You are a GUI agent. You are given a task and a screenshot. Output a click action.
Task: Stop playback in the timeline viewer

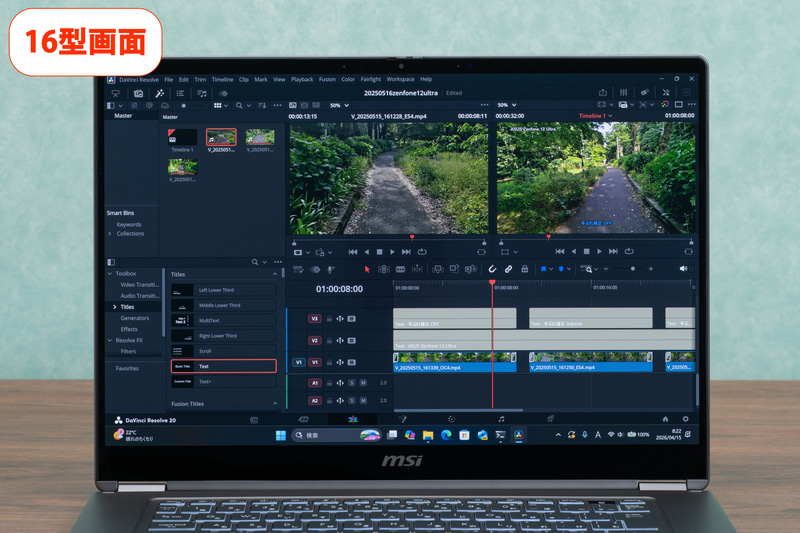[586, 251]
